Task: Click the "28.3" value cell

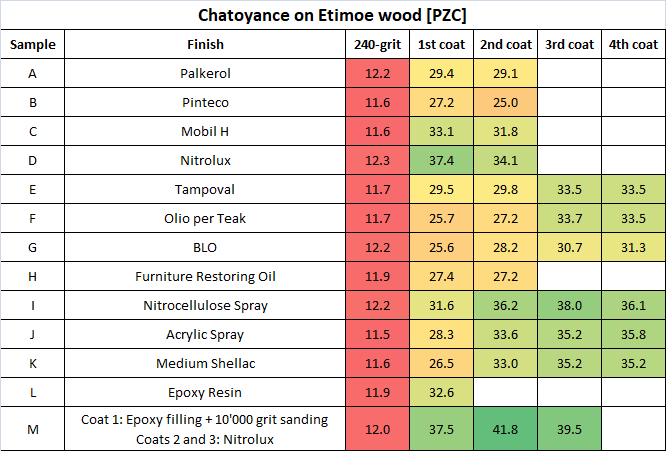Action: point(441,334)
